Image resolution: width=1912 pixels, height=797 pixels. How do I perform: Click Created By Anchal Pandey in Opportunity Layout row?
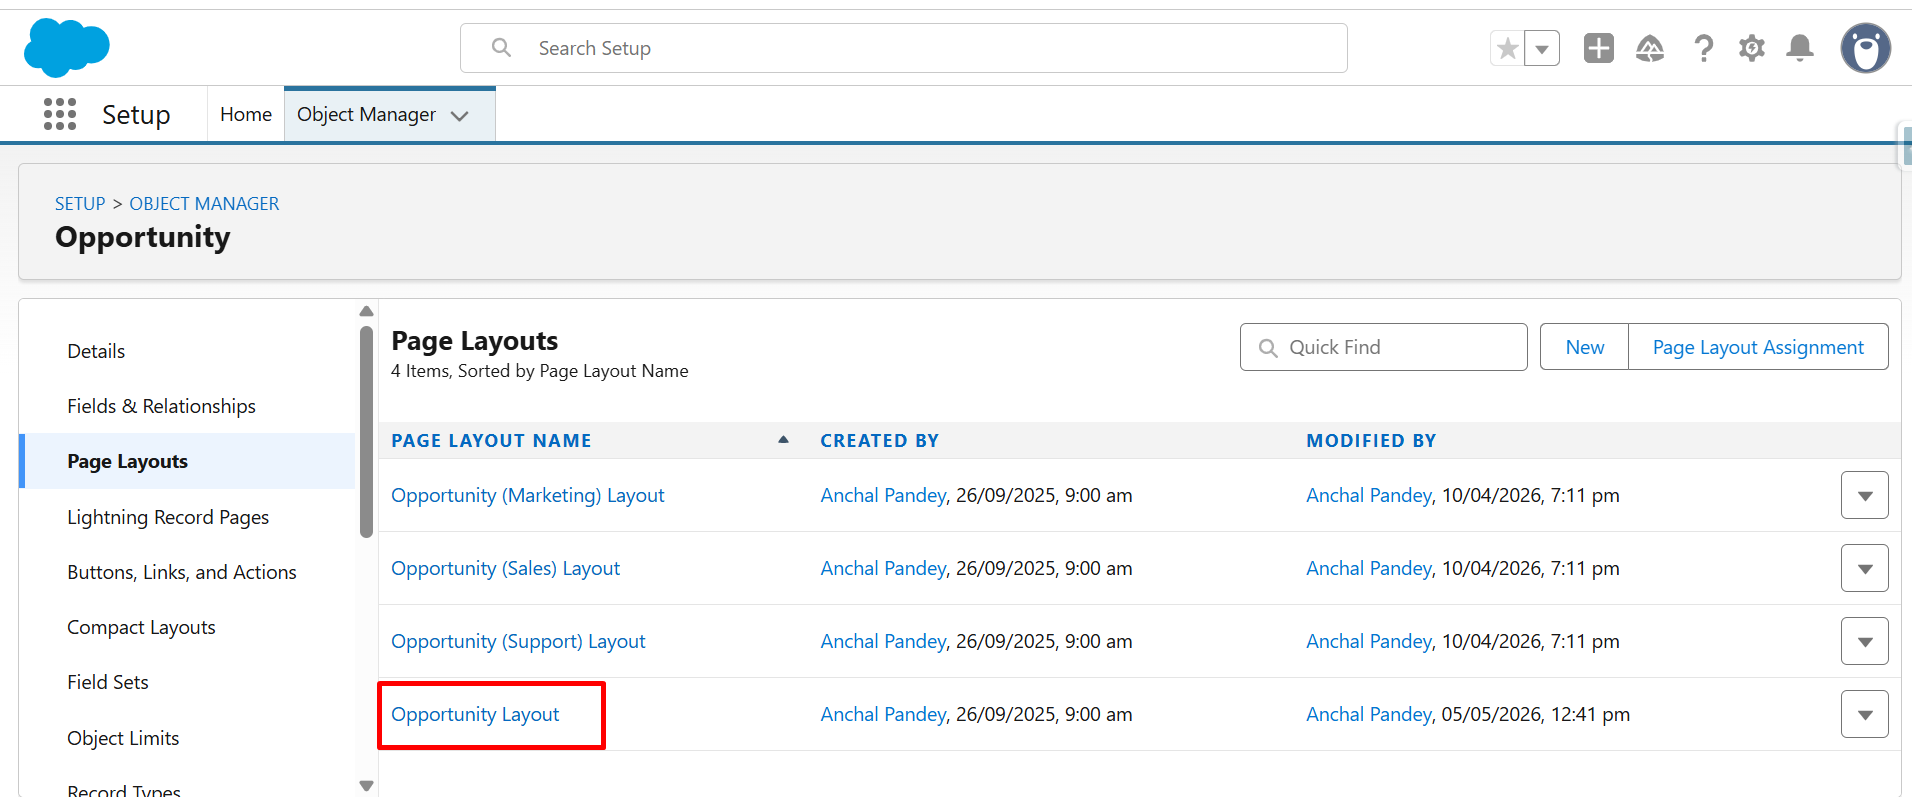coord(883,714)
